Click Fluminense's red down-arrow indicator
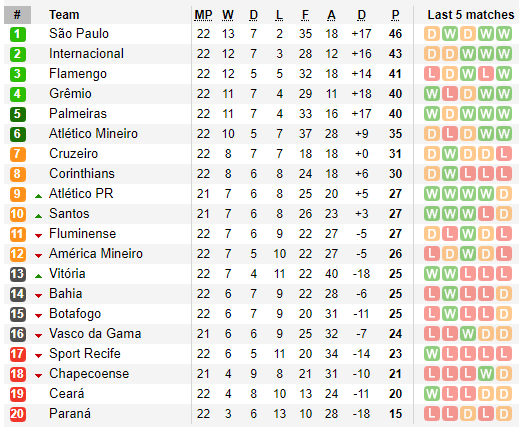The width and height of the screenshot is (519, 427). pyautogui.click(x=38, y=236)
